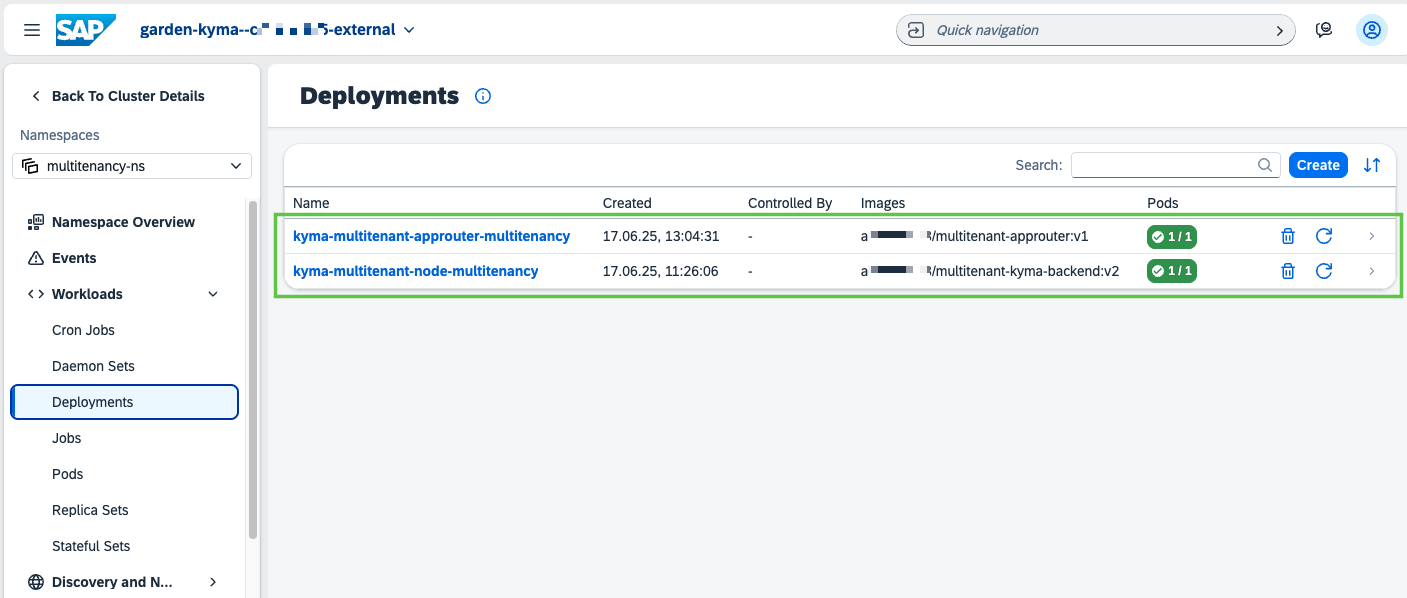Viewport: 1407px width, 598px height.
Task: Go Back To Cluster Details
Action: (118, 96)
